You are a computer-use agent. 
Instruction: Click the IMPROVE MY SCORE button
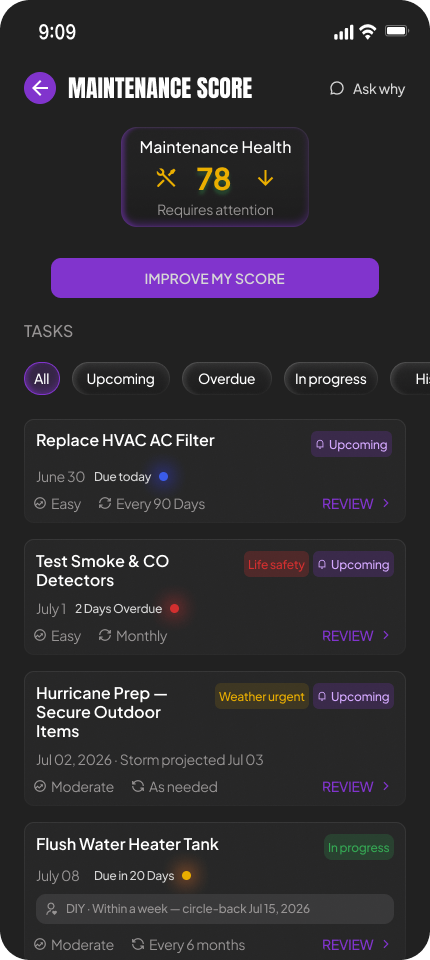point(215,278)
